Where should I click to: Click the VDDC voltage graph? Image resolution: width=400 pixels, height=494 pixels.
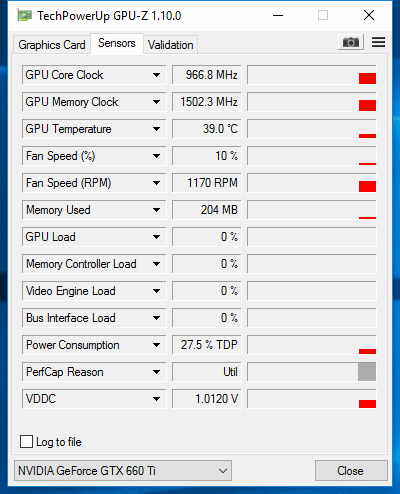[x=312, y=399]
